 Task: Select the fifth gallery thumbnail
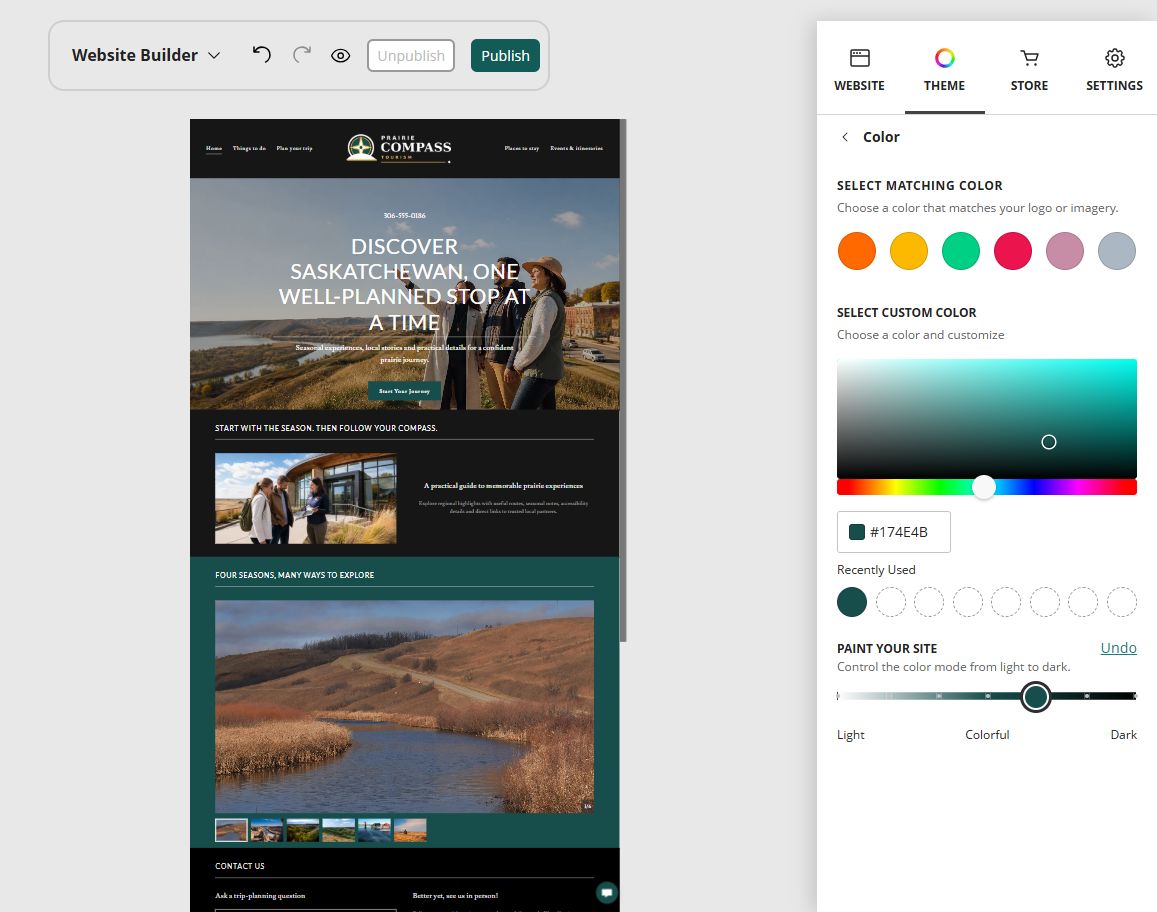pos(374,830)
